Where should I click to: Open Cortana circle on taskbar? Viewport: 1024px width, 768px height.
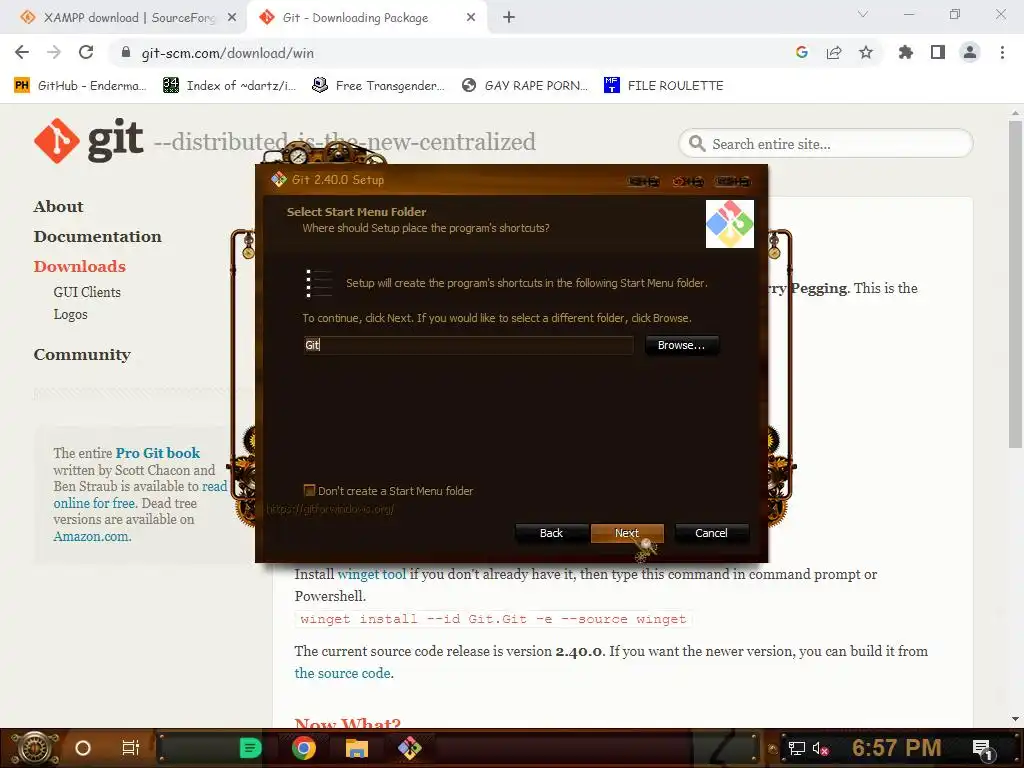tap(83, 748)
